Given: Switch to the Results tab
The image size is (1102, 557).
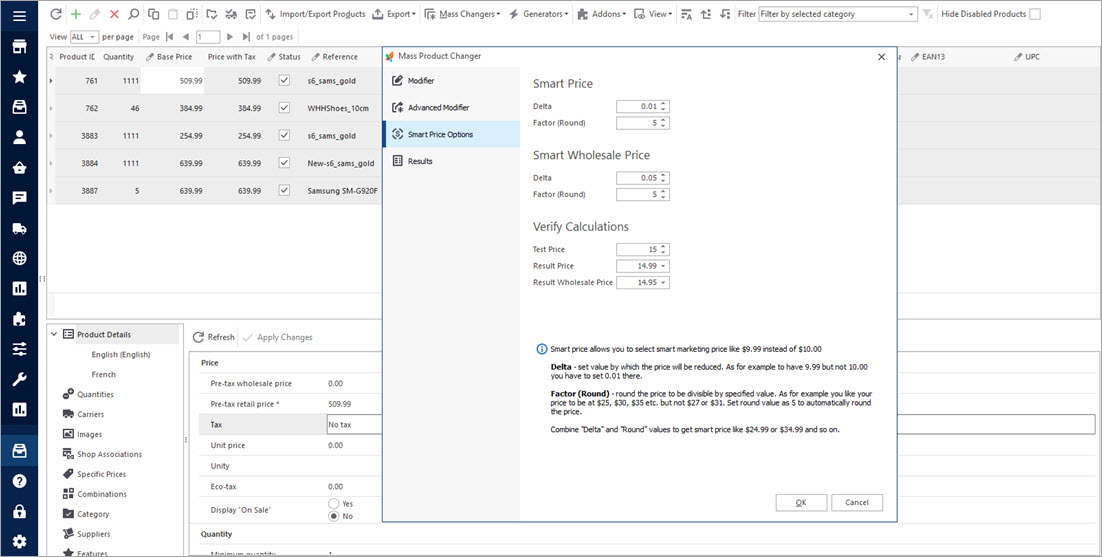Looking at the screenshot, I should [x=451, y=161].
